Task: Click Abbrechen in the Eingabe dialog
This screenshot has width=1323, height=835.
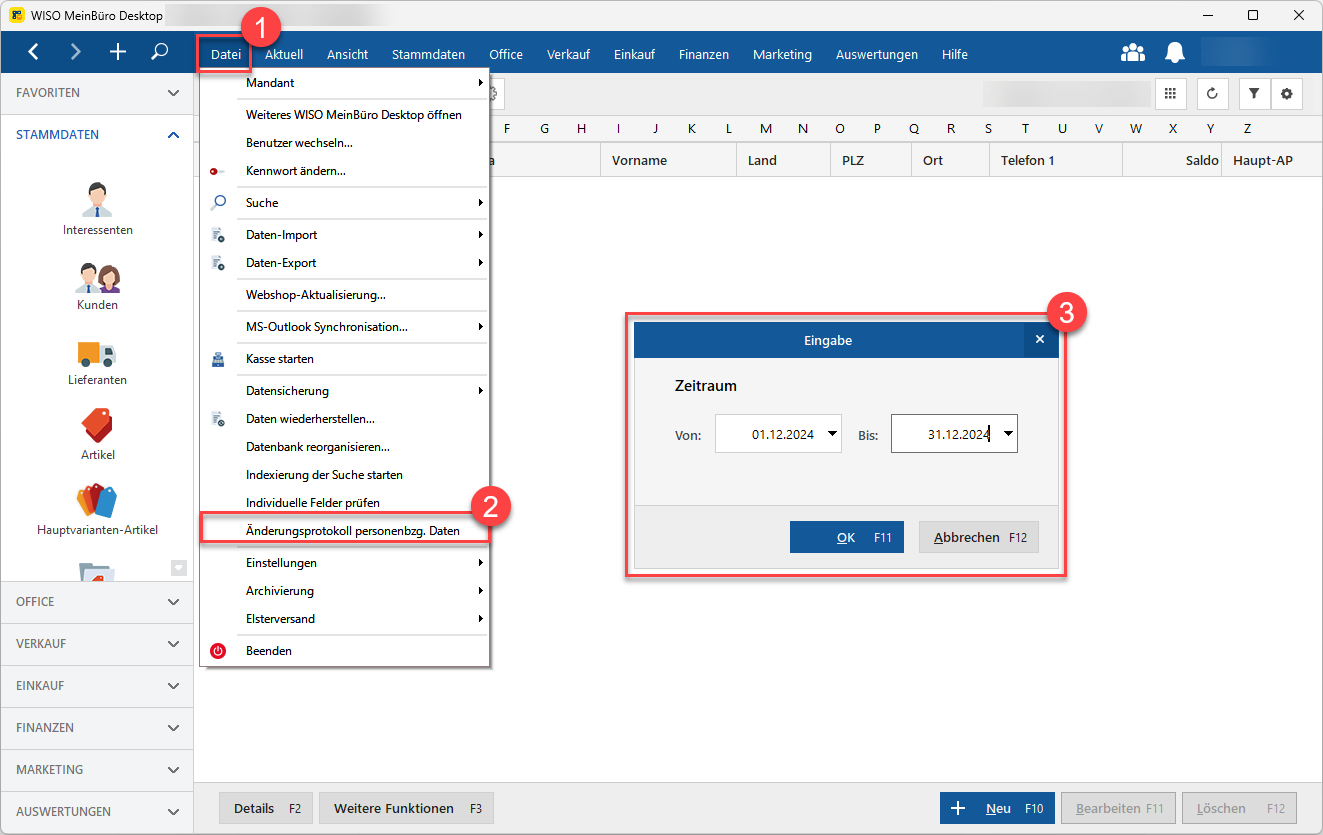Action: [979, 537]
